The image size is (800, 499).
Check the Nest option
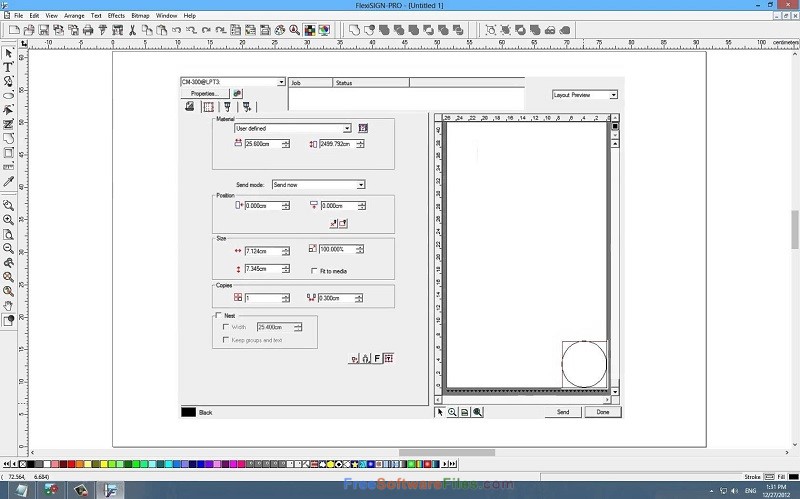point(219,315)
